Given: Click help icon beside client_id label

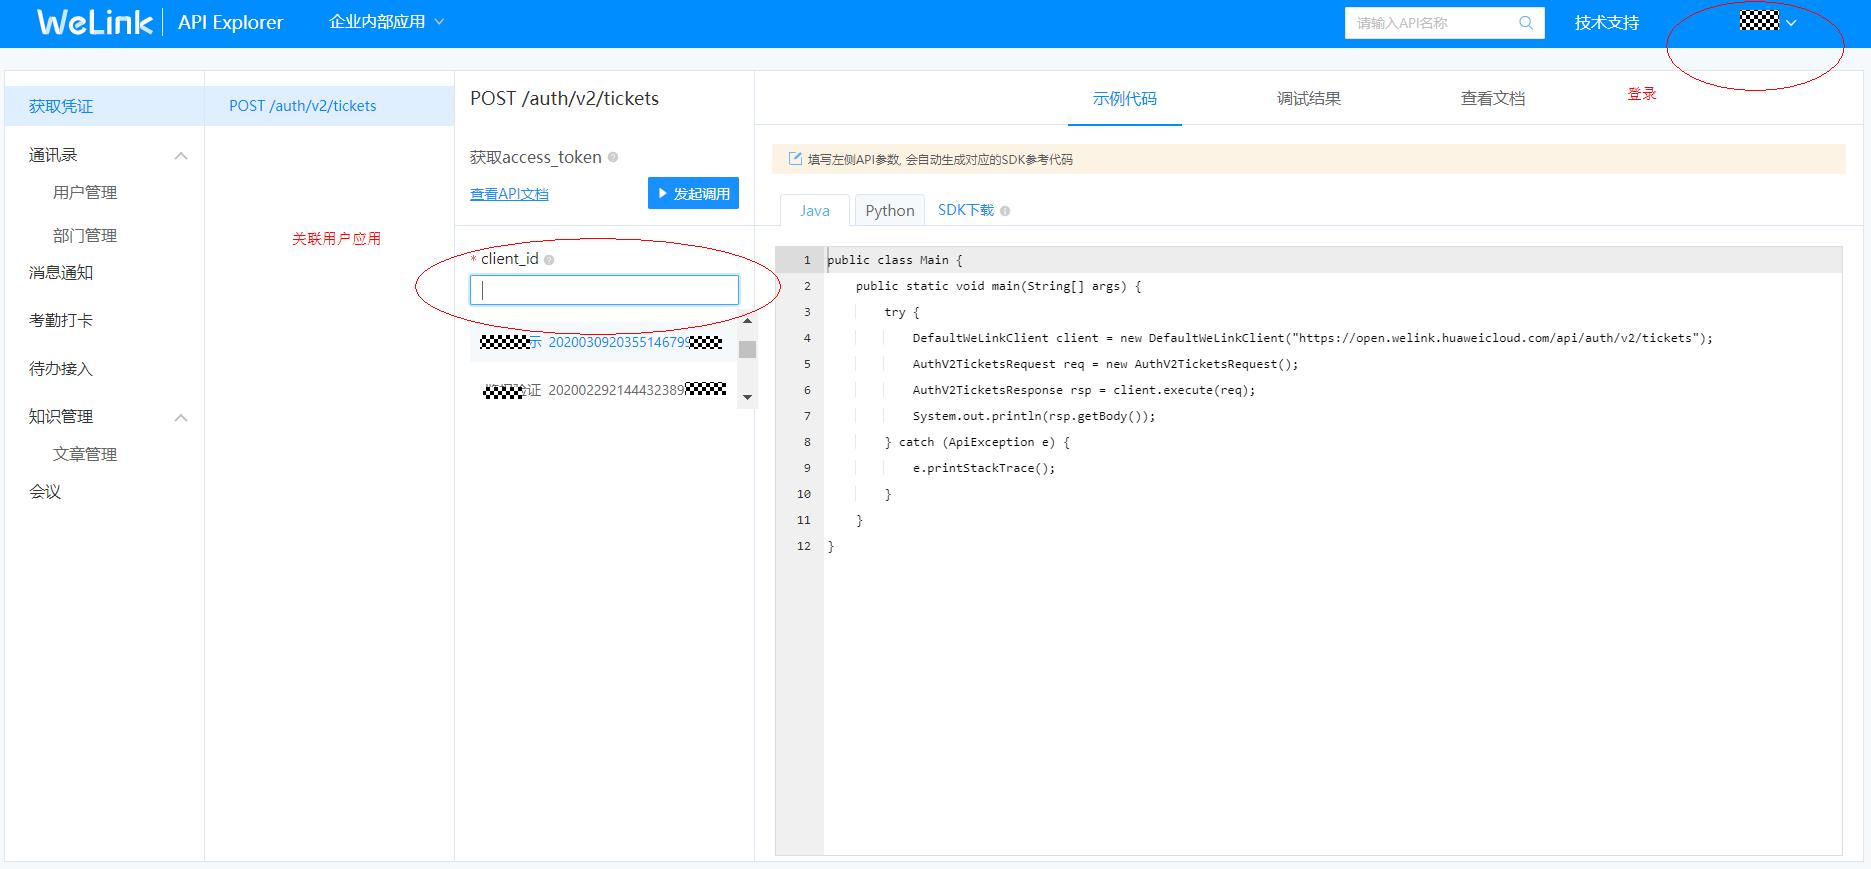Looking at the screenshot, I should [x=549, y=259].
